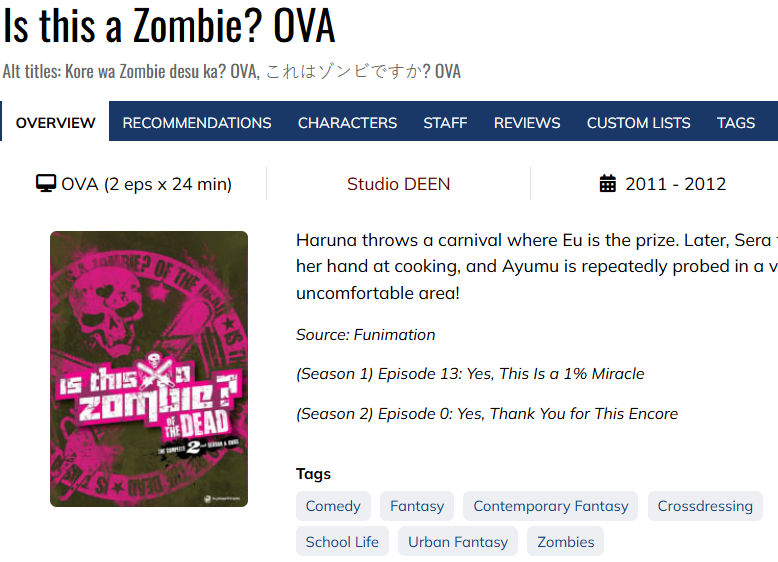
Task: Open the zombie cover art thumbnail
Action: tap(149, 369)
